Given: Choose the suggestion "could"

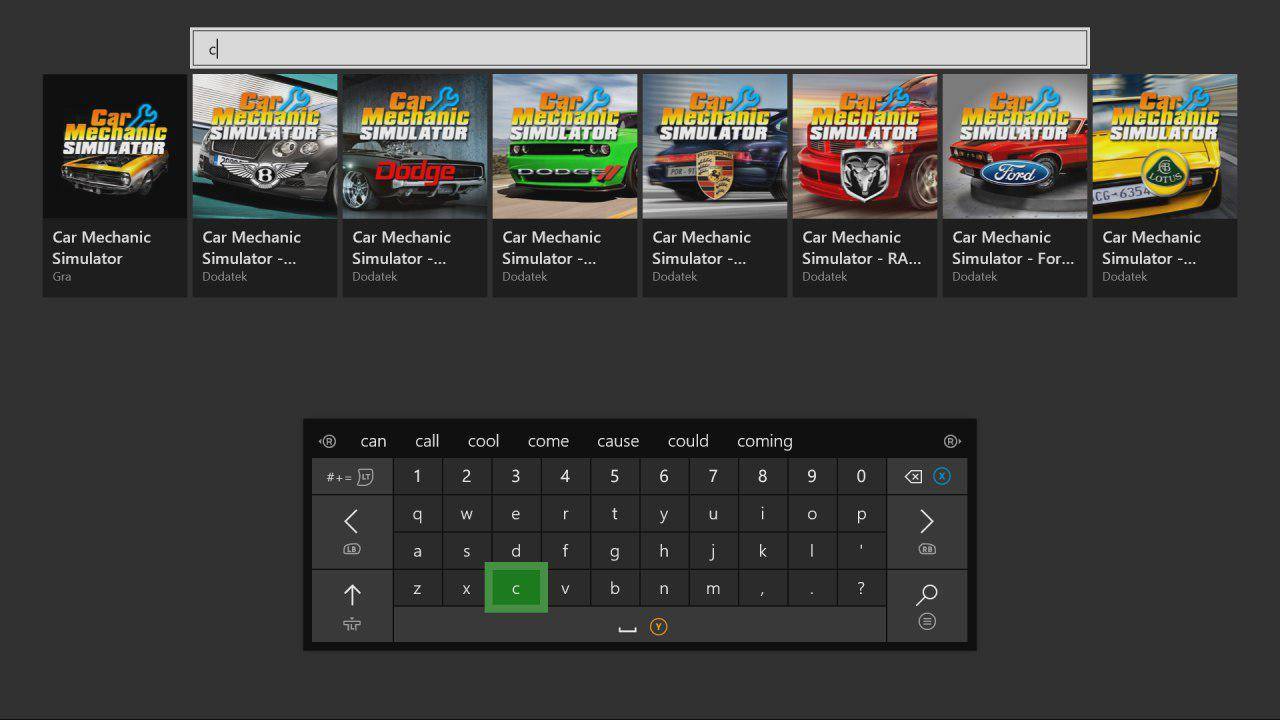Looking at the screenshot, I should [x=688, y=441].
